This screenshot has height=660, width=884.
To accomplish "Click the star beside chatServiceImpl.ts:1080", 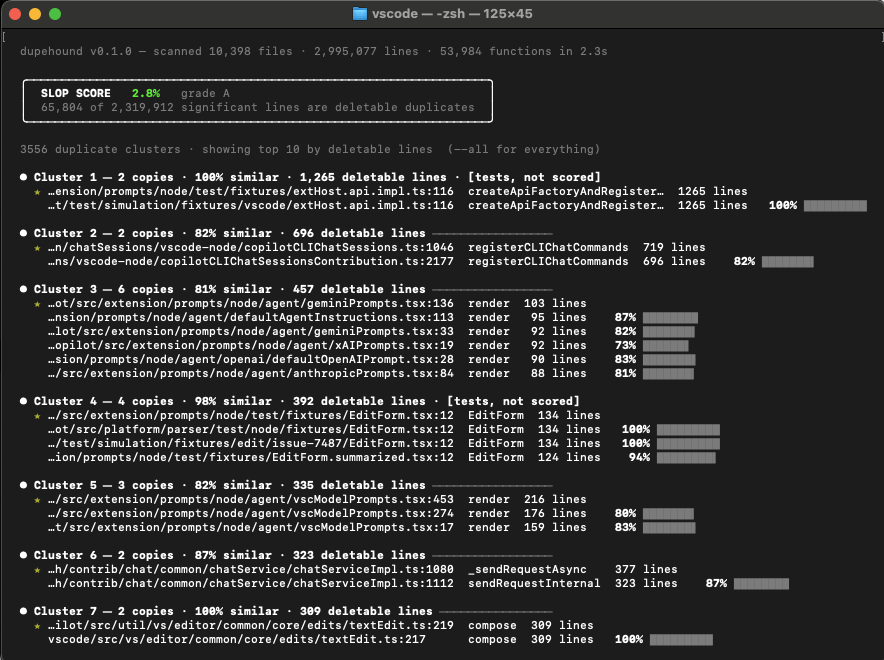I will tap(37, 570).
